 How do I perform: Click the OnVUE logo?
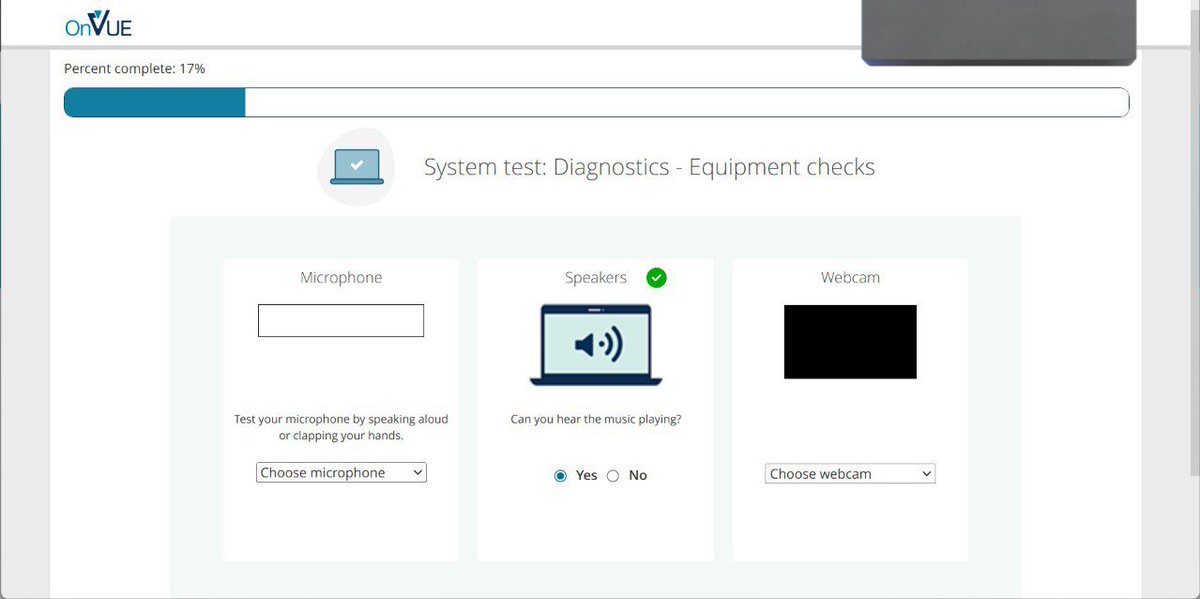(98, 23)
